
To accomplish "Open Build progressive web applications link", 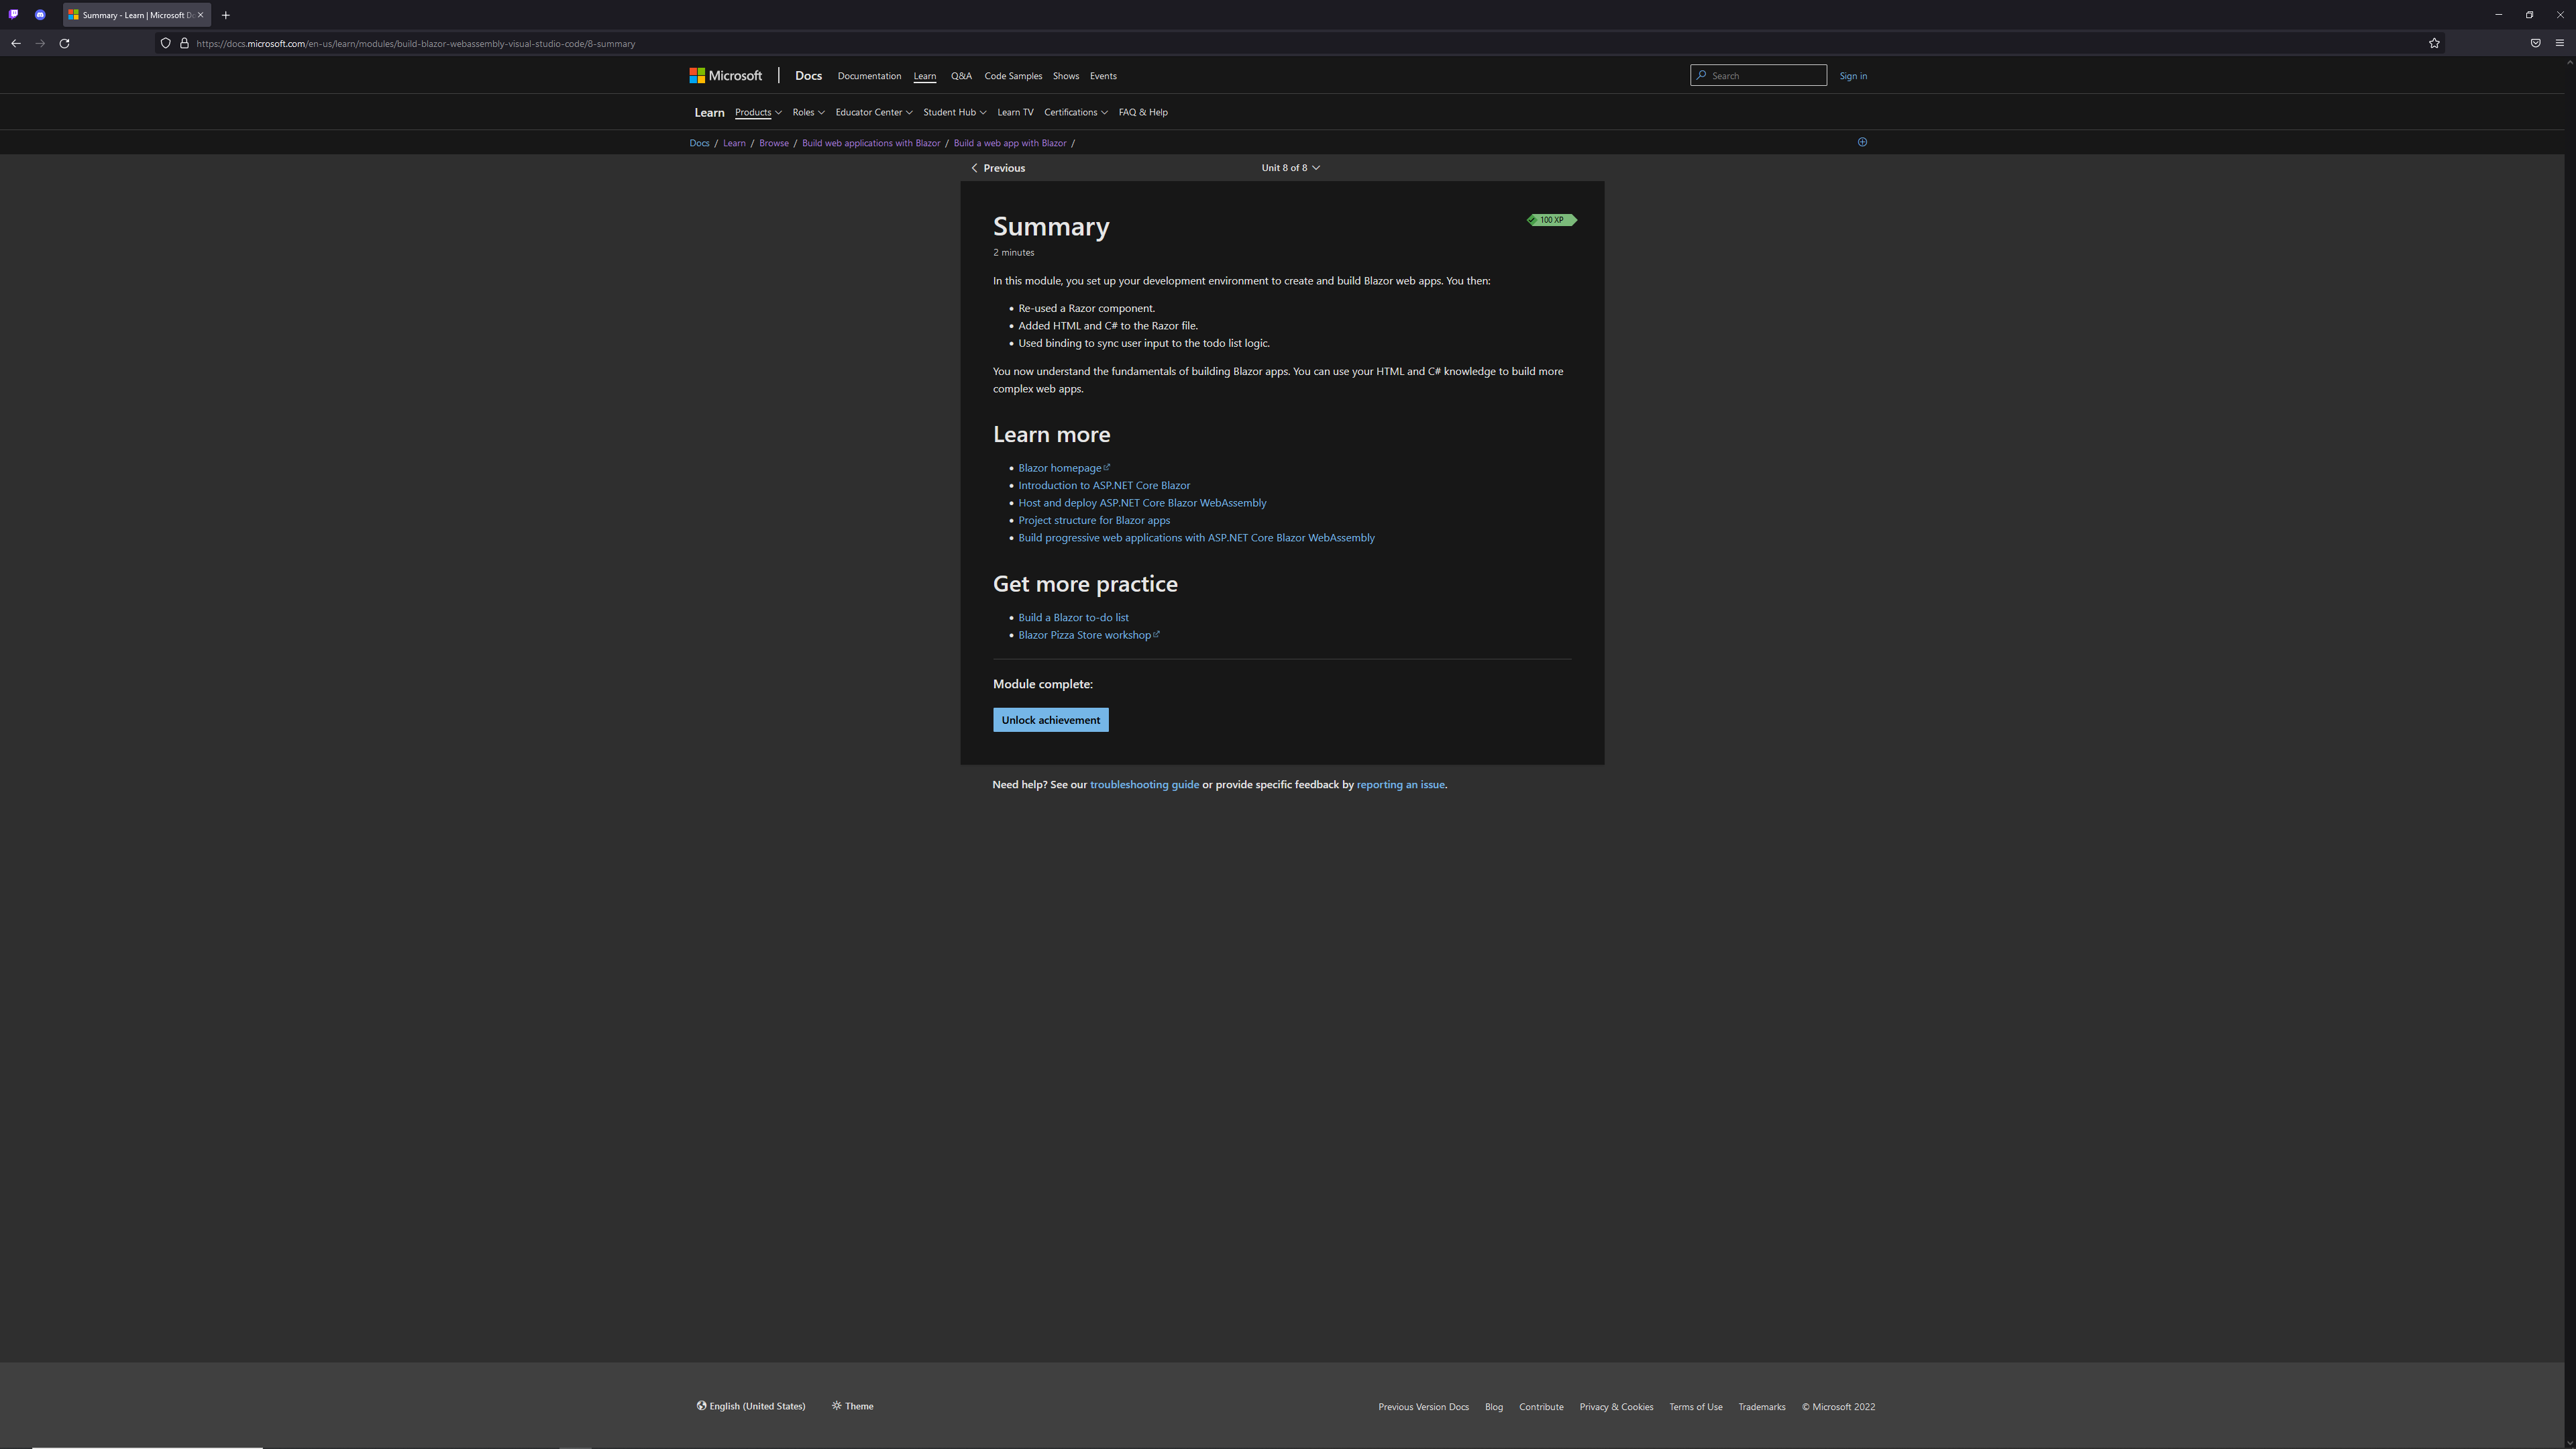I will (x=1196, y=538).
